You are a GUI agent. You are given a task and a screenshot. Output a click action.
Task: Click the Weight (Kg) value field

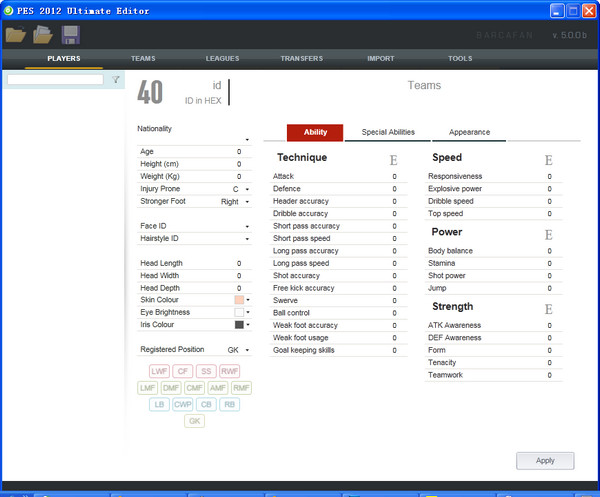(x=239, y=176)
